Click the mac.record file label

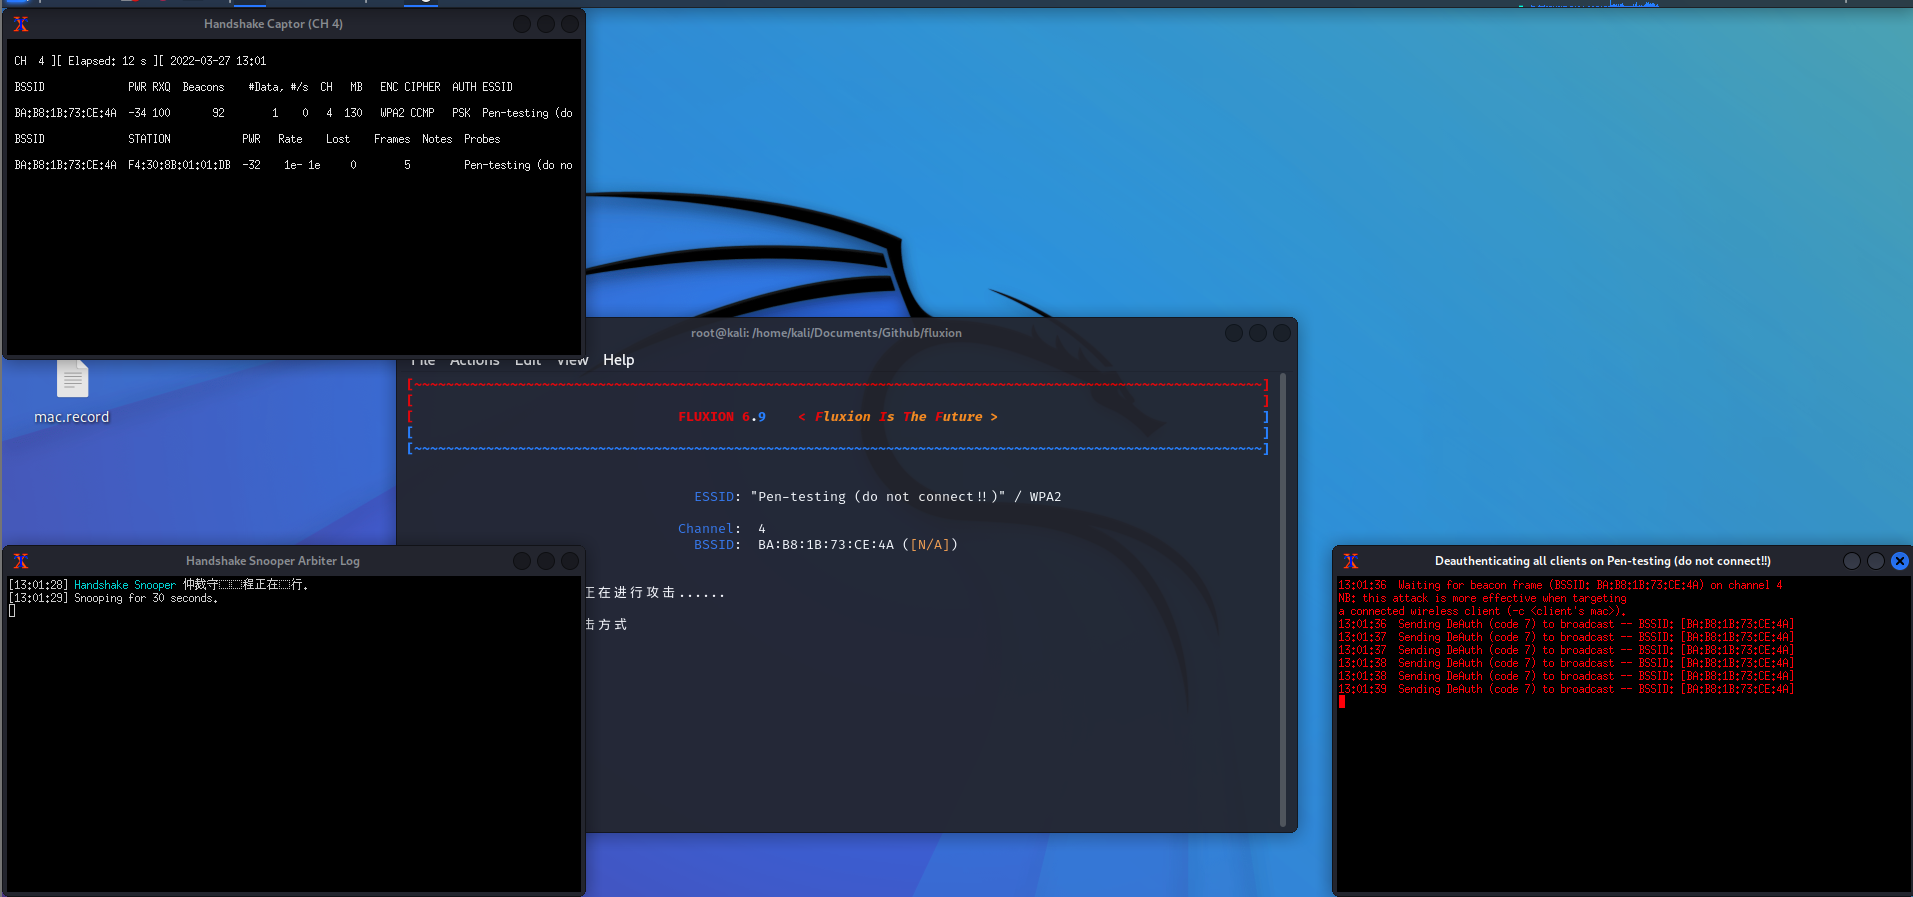click(72, 417)
